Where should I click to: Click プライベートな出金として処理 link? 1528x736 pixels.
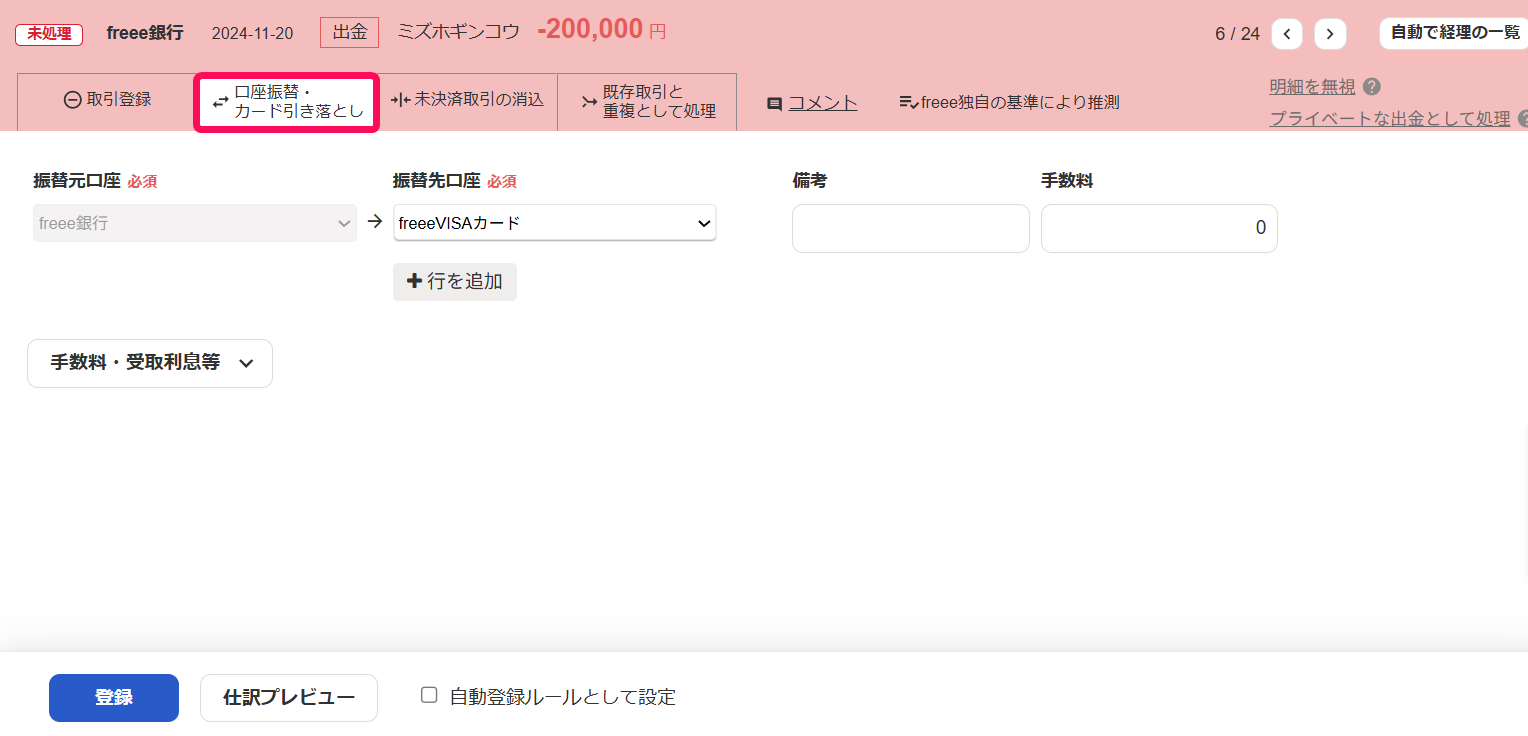1389,119
